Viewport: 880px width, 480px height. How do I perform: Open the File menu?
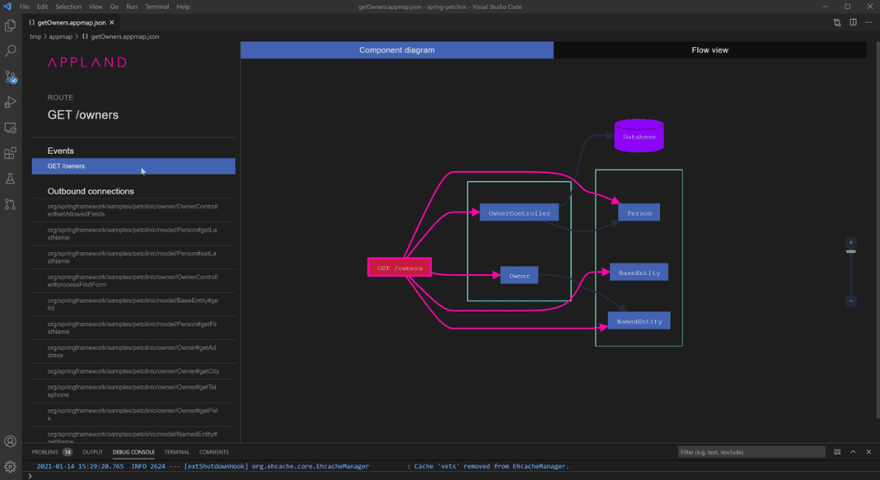coord(24,7)
